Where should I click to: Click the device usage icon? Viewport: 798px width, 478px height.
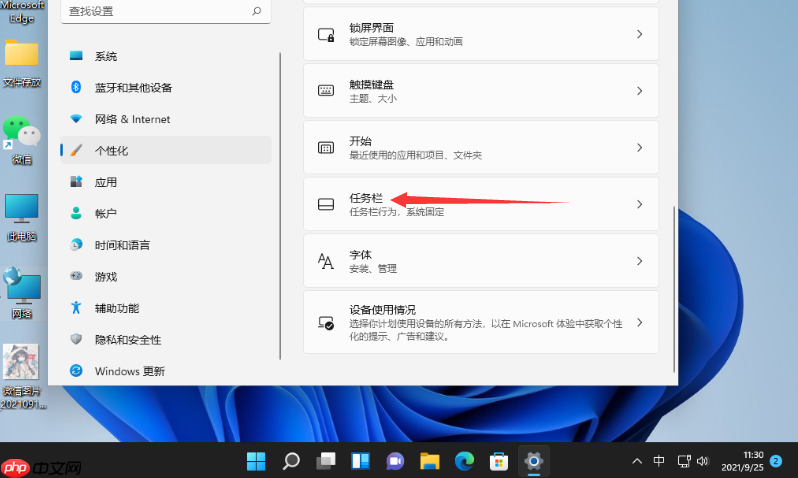click(x=326, y=323)
